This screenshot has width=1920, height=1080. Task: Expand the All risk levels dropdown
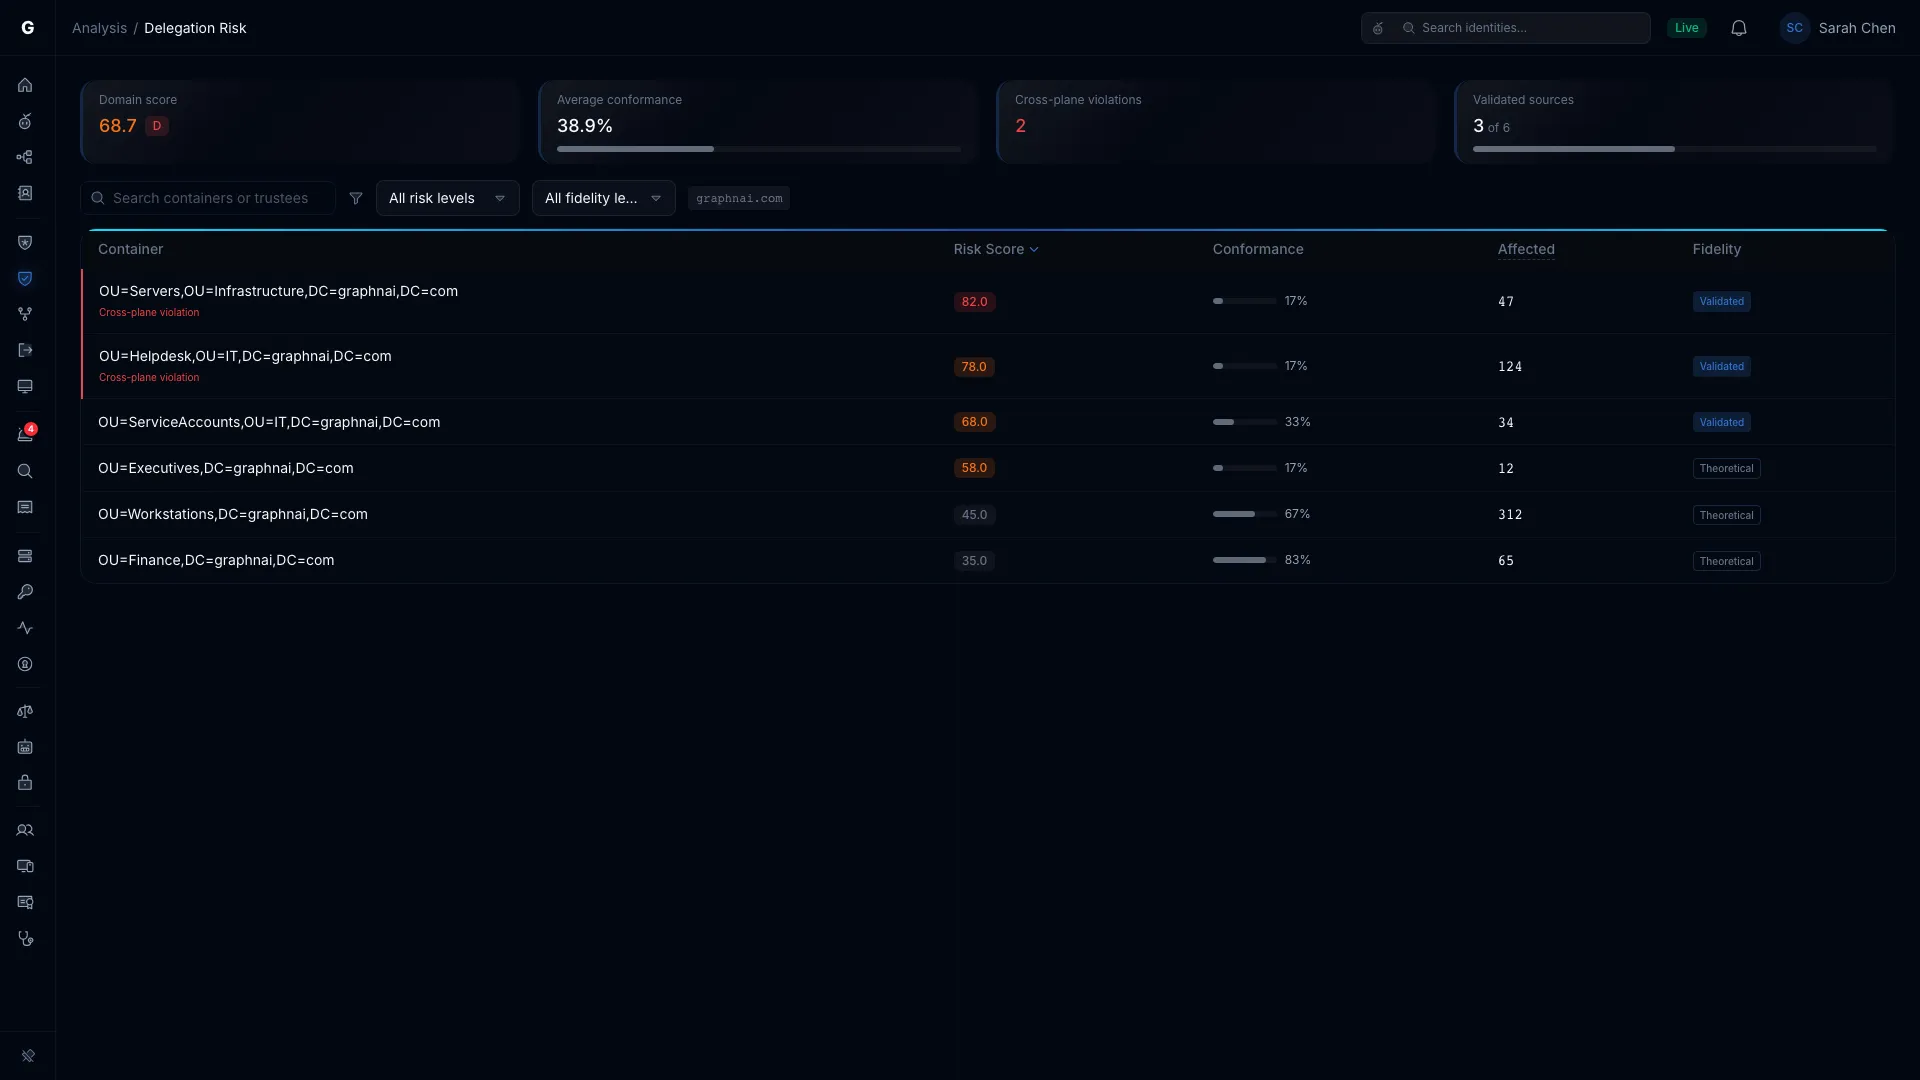coord(447,198)
